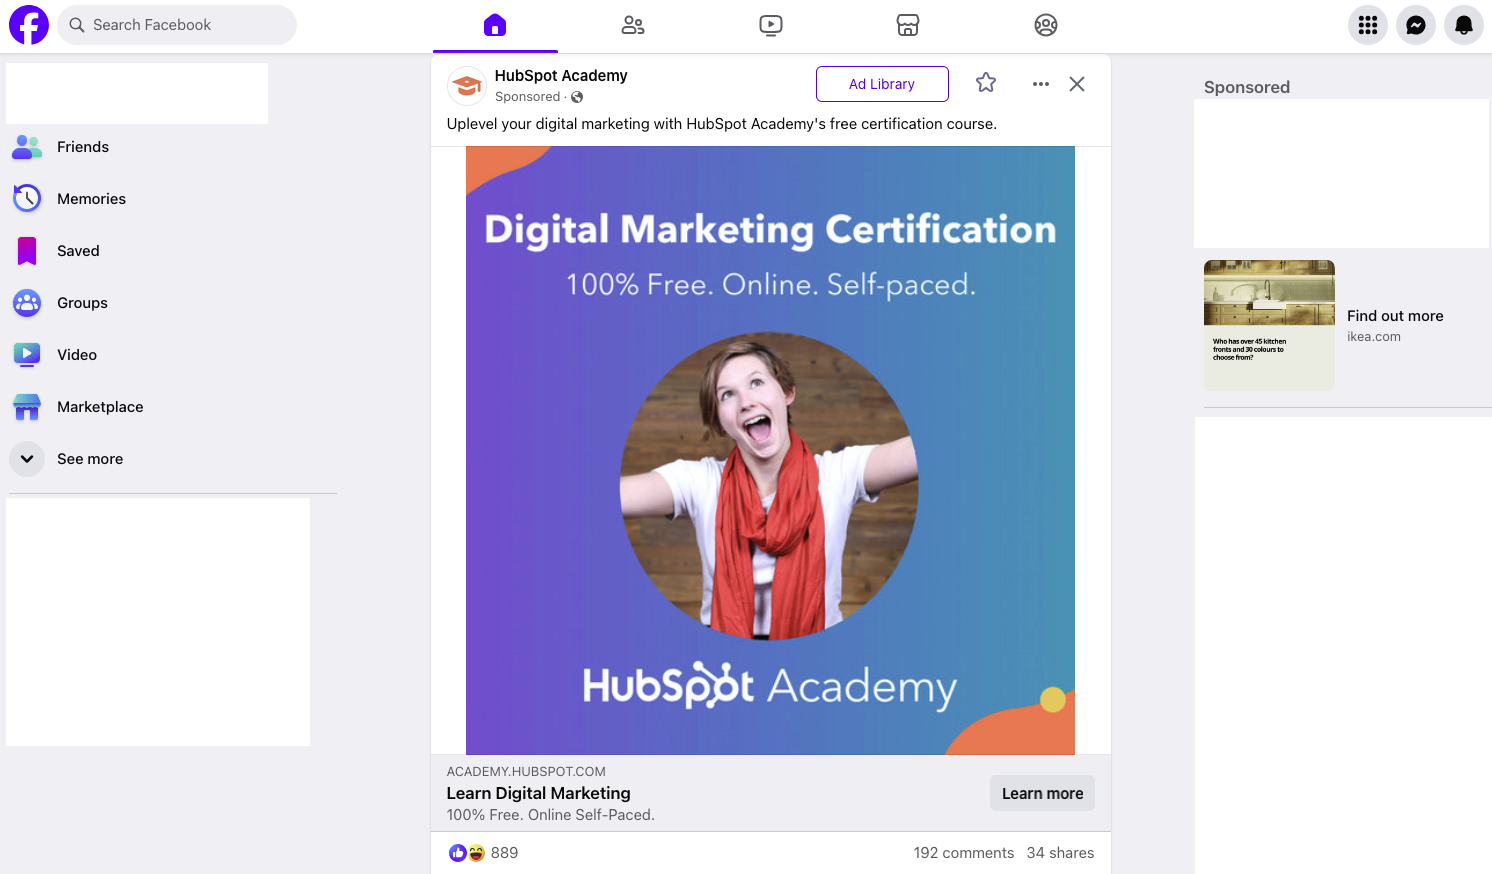Open the Groups tab in top navigation

(x=1046, y=25)
